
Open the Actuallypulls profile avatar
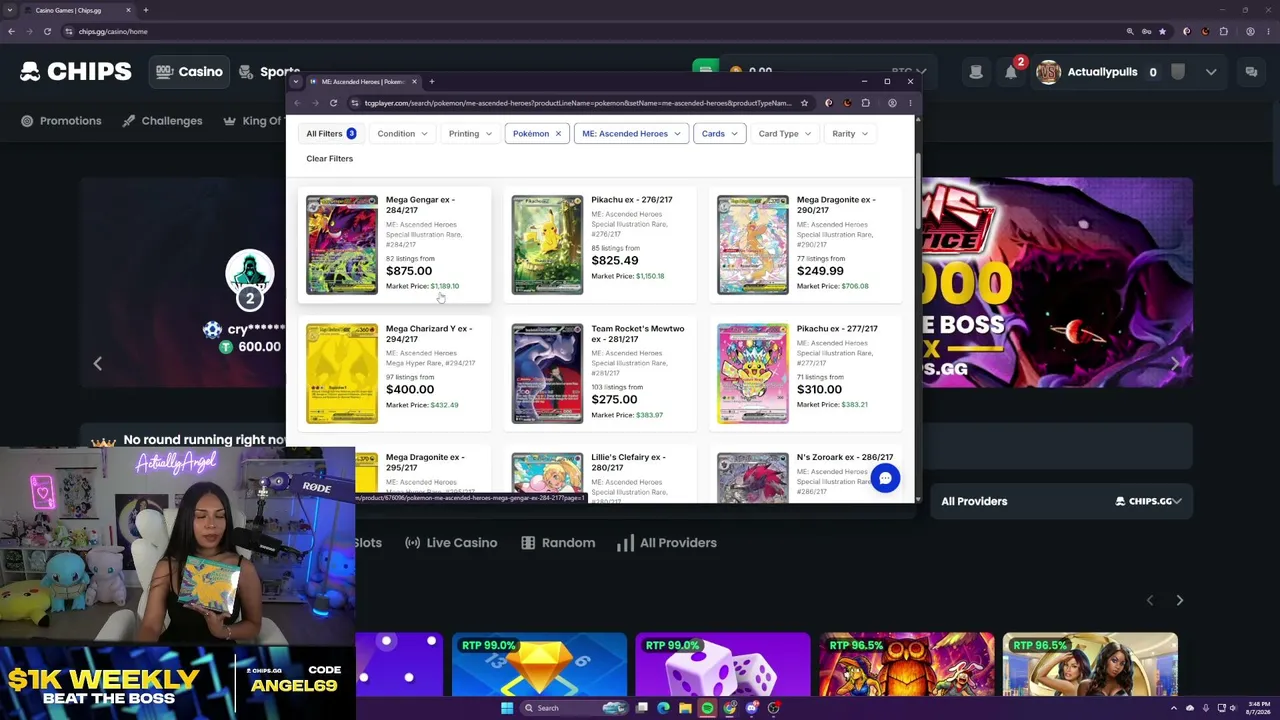(x=1048, y=72)
